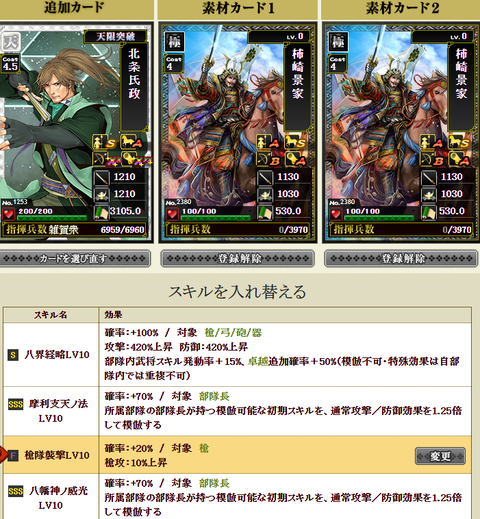Click 登録解除 under 素材カード1

[237, 258]
